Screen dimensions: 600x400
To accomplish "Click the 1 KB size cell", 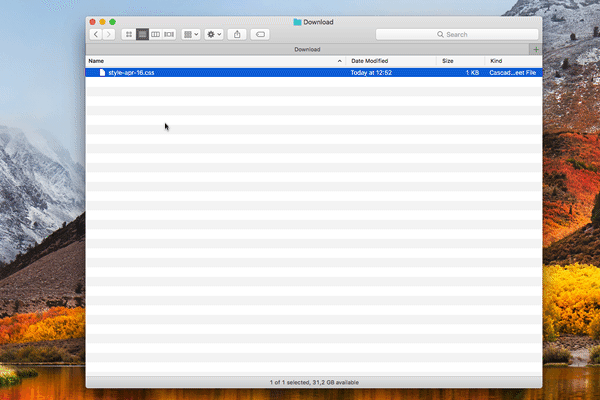I will coord(472,73).
